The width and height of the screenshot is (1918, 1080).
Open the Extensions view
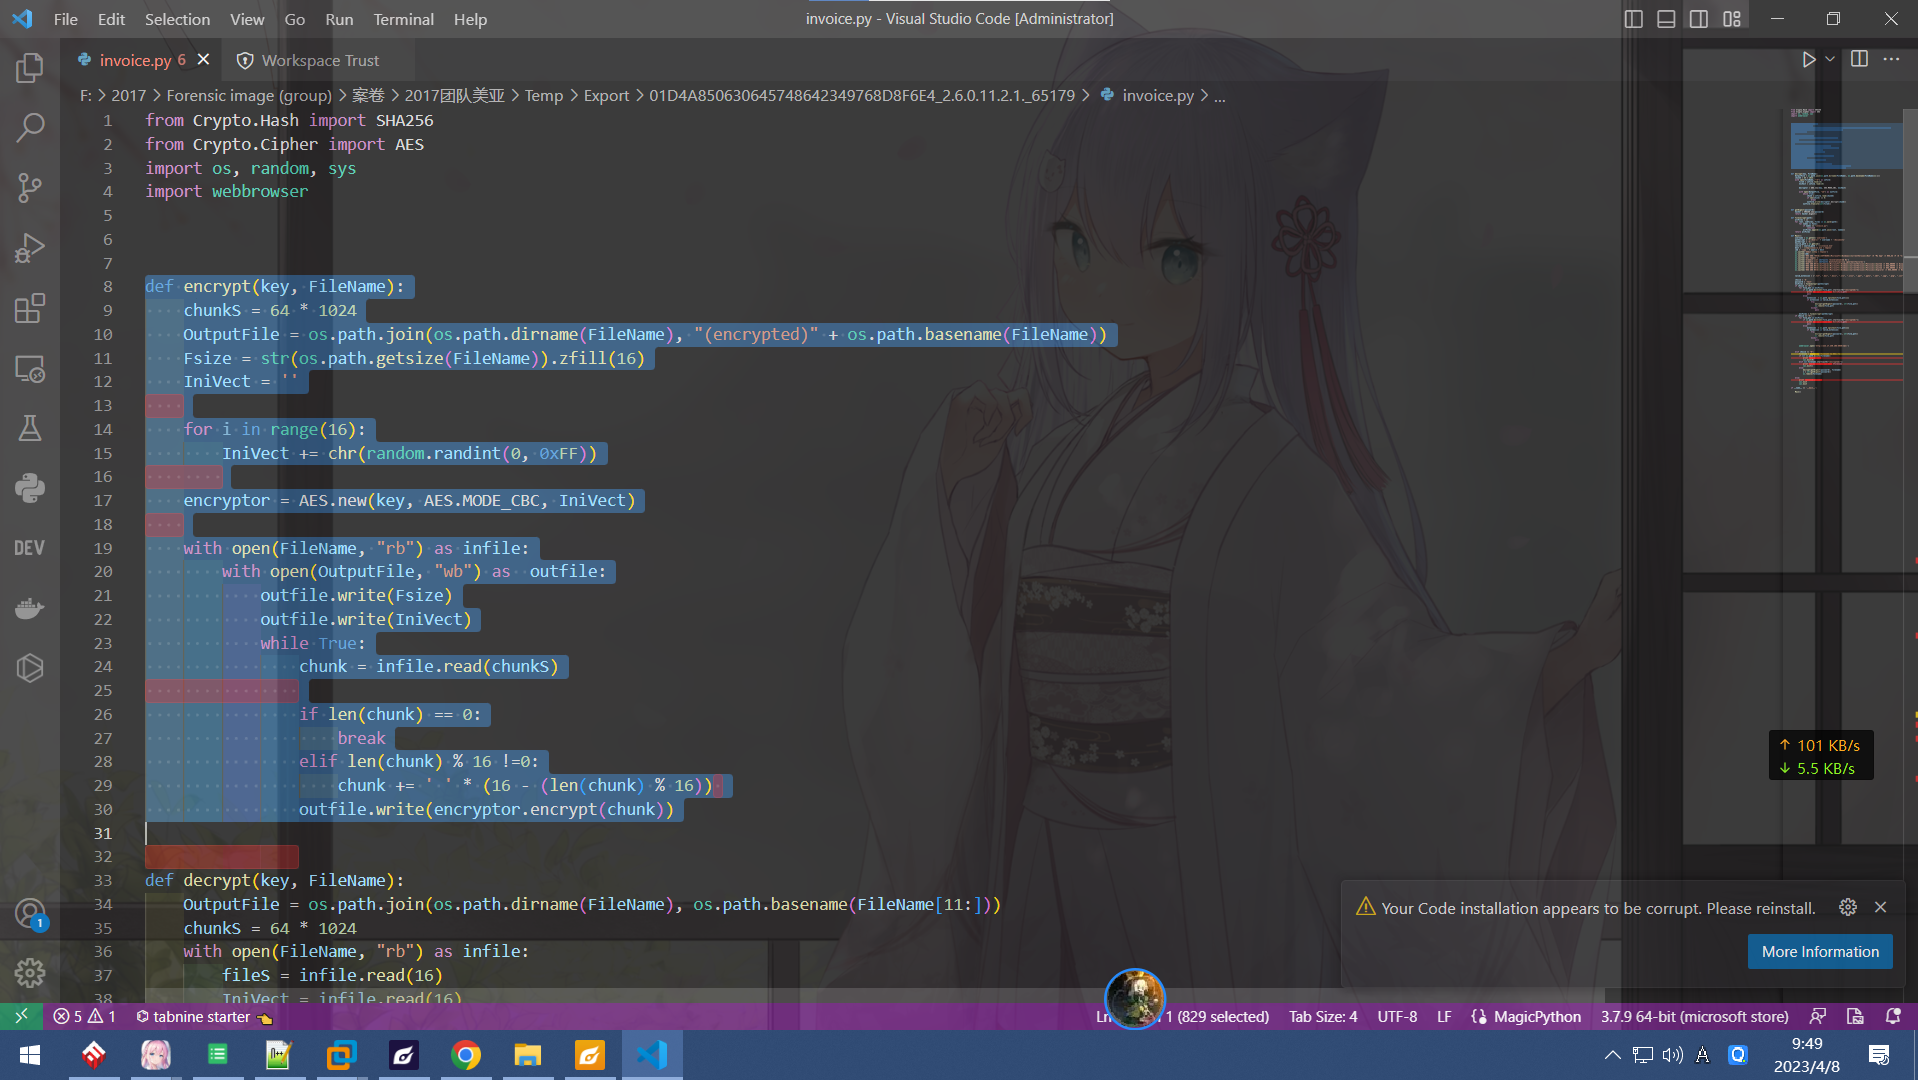[x=30, y=308]
